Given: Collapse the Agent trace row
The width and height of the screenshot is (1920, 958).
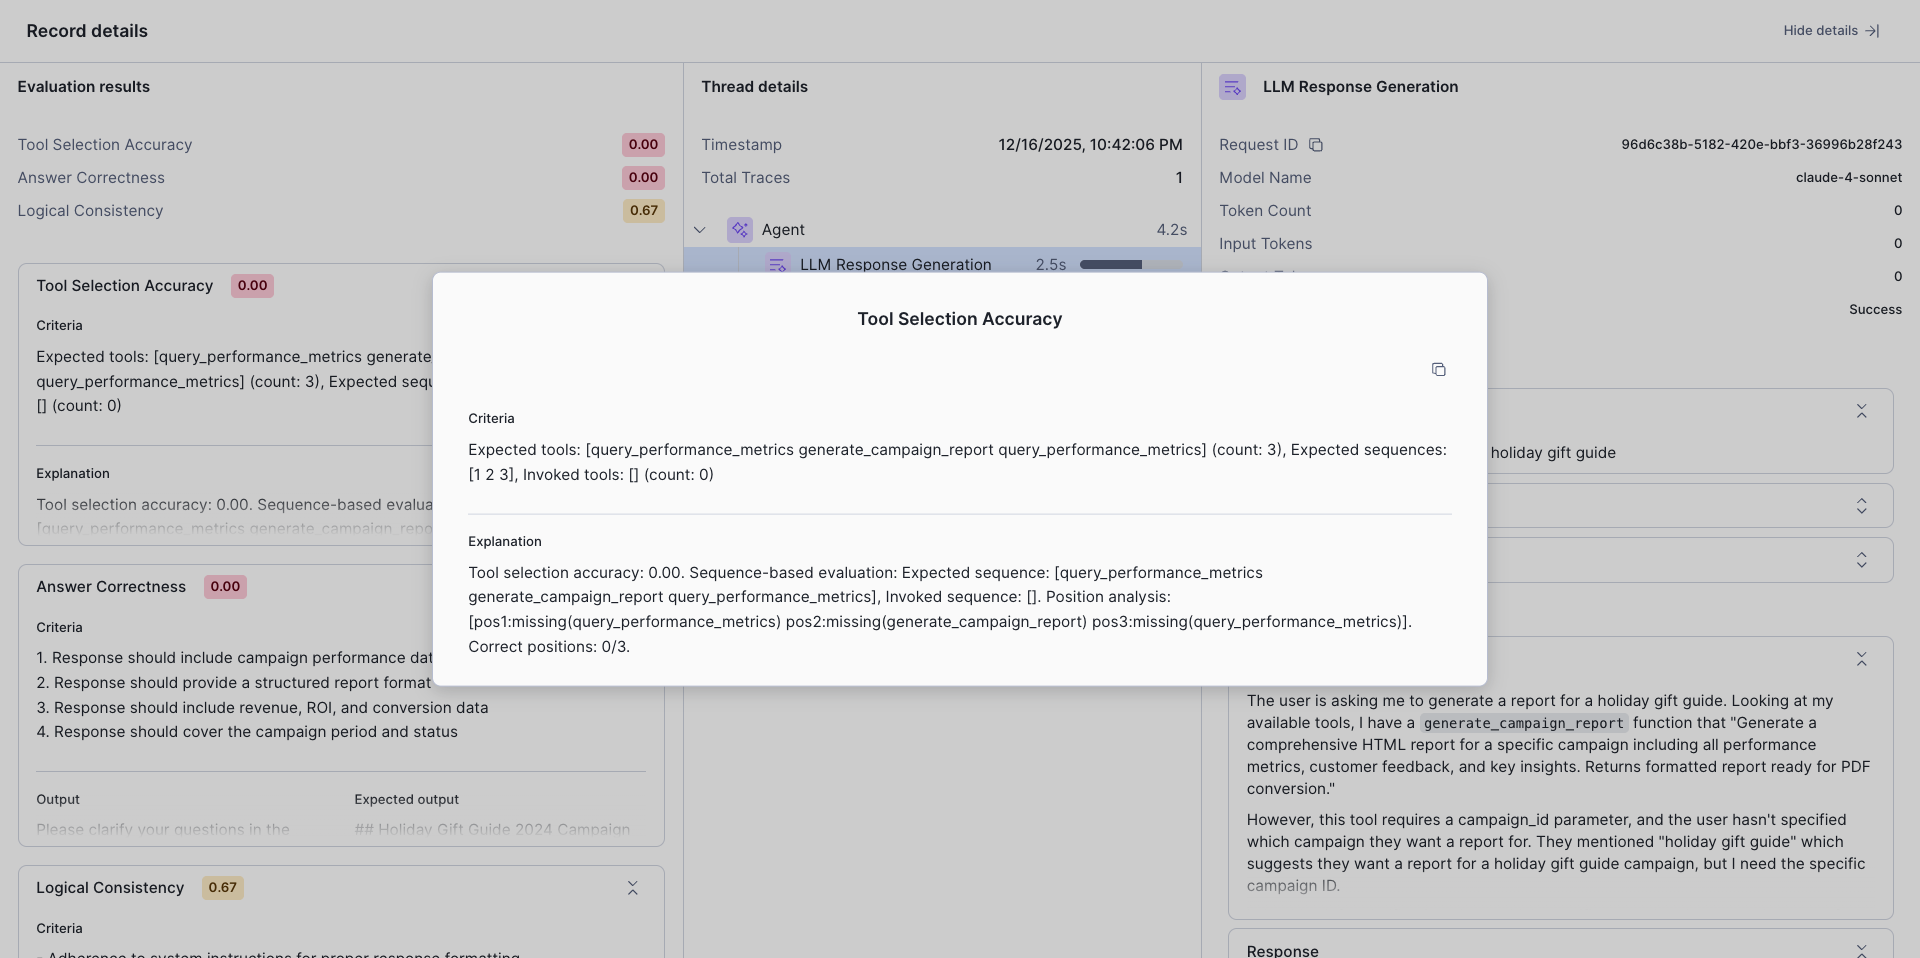Looking at the screenshot, I should point(700,230).
